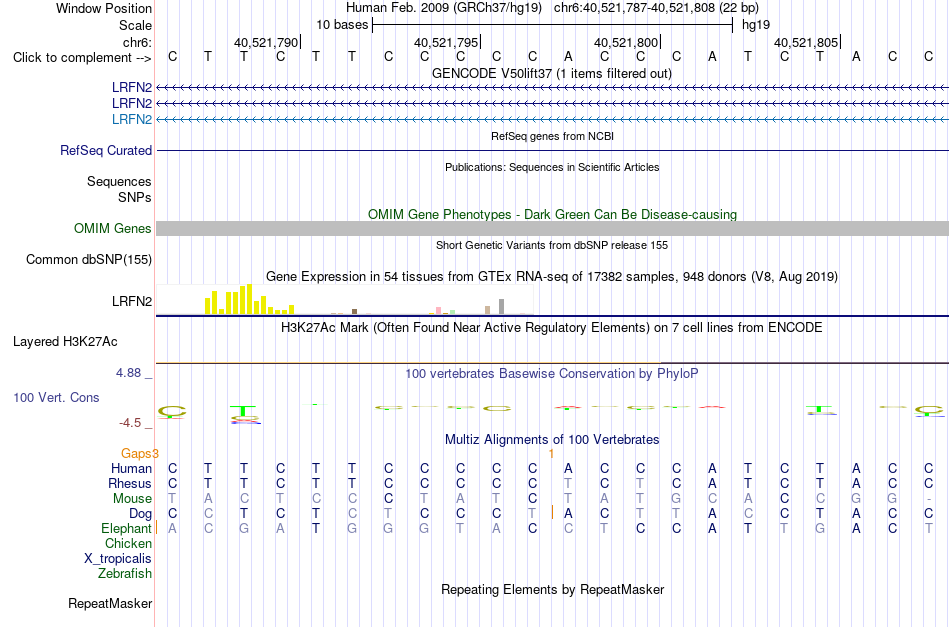This screenshot has width=950, height=627.
Task: Open the 100 Vert. Cons track label
Action: click(56, 397)
